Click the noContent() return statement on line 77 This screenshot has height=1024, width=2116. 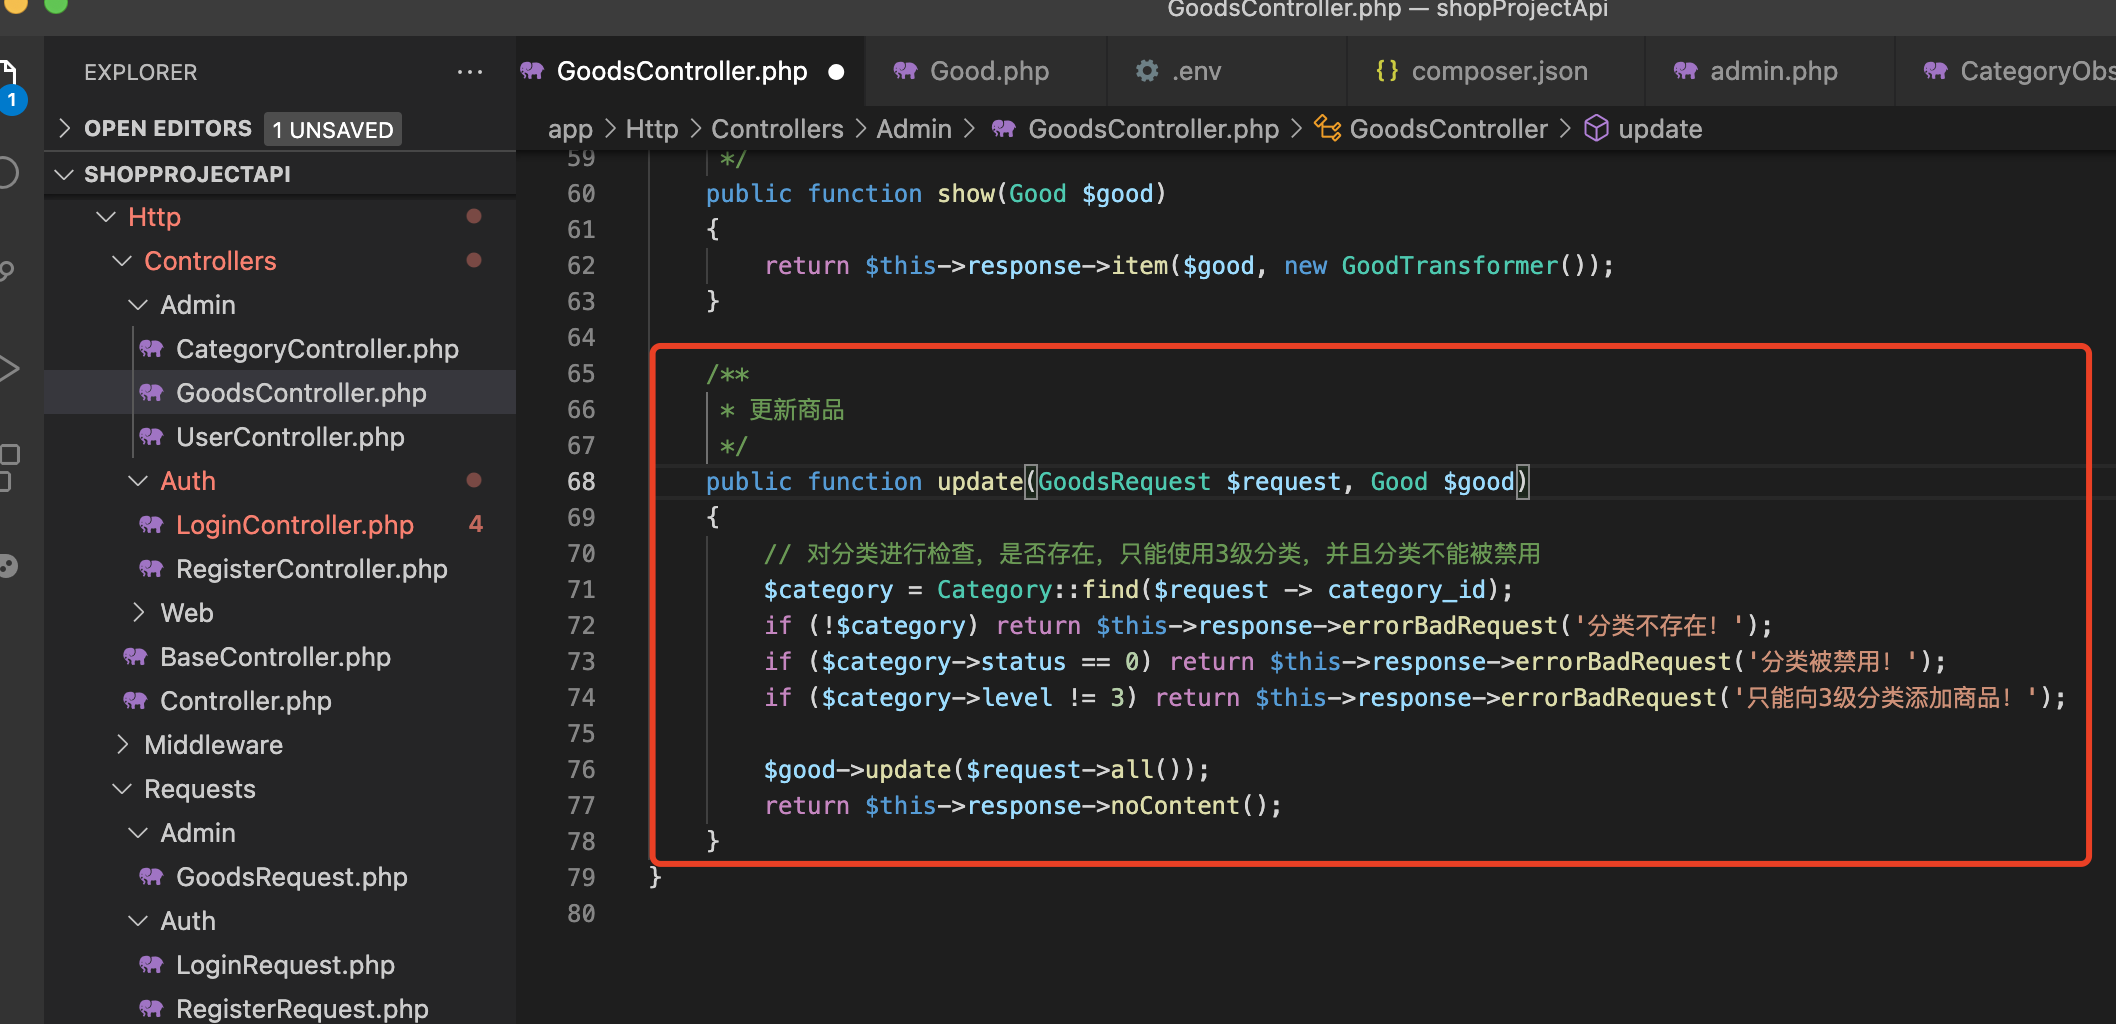coord(1023,806)
